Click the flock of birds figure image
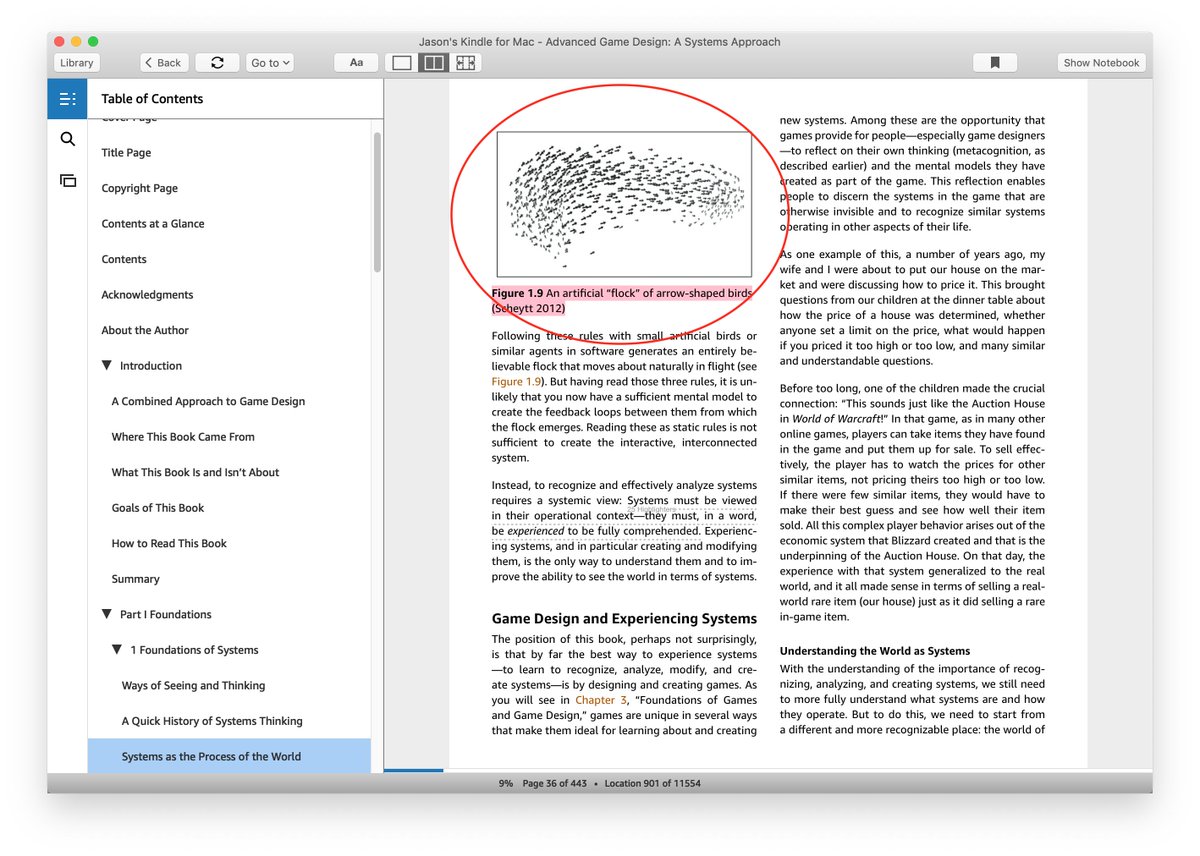The height and width of the screenshot is (856, 1200). pos(624,204)
